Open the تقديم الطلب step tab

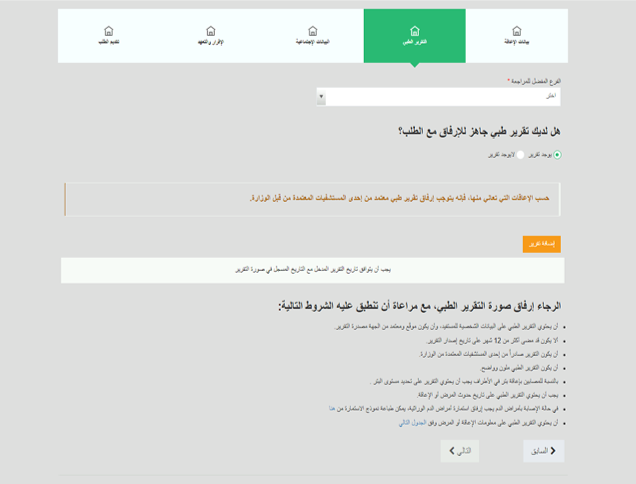point(109,36)
